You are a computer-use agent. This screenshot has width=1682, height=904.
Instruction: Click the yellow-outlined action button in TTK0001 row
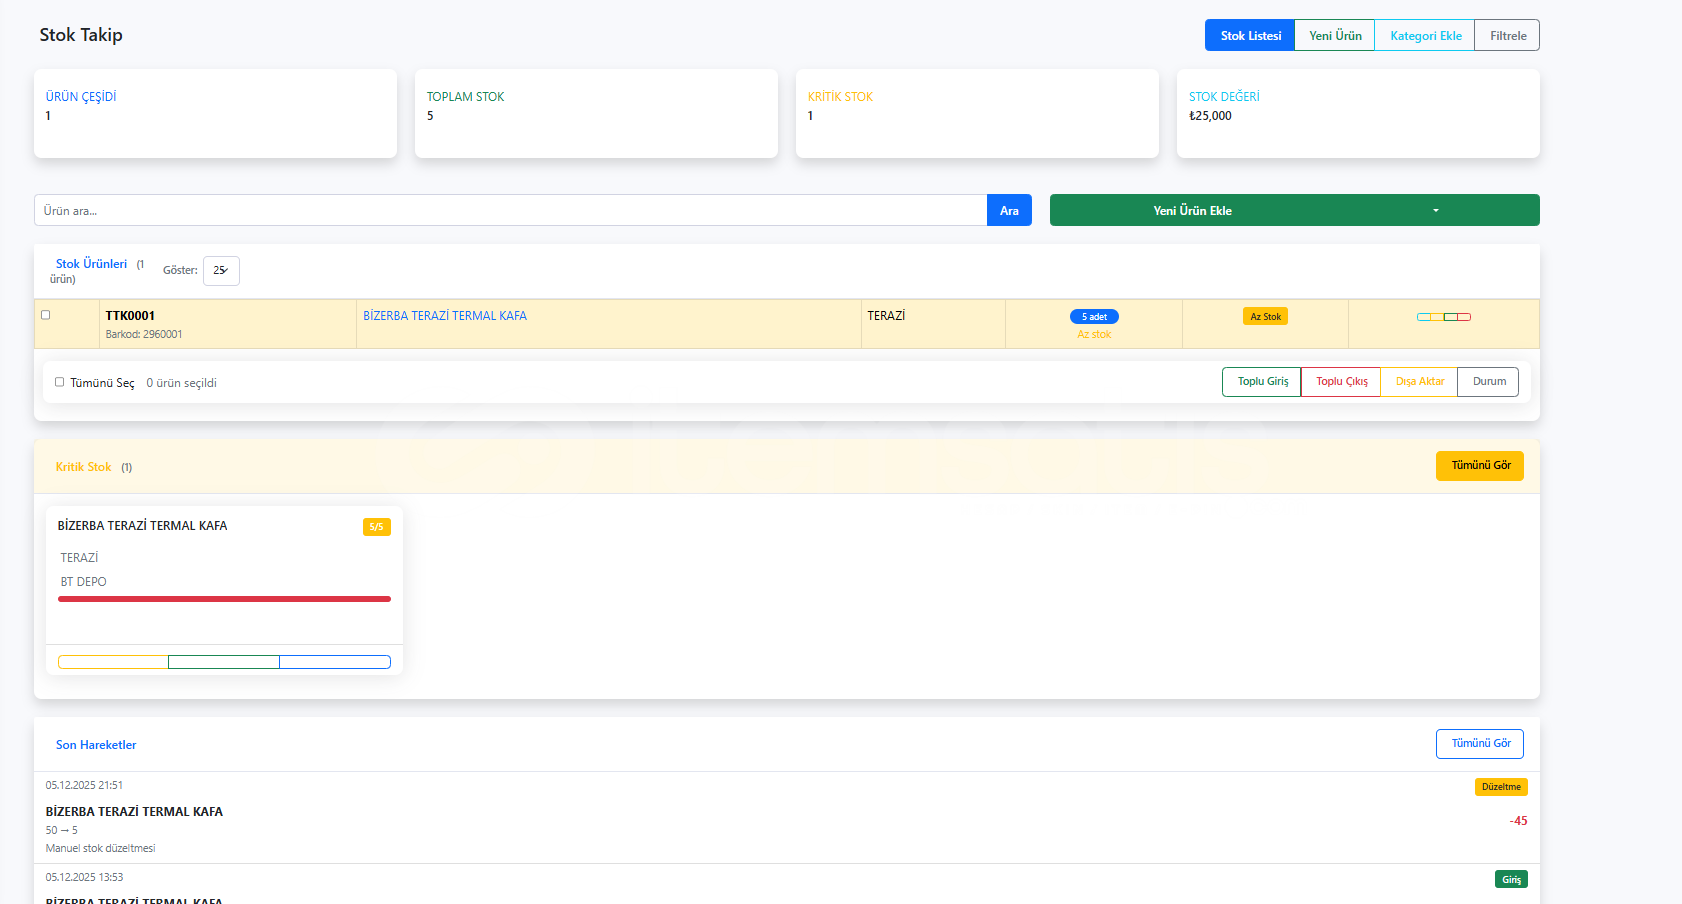point(1437,317)
